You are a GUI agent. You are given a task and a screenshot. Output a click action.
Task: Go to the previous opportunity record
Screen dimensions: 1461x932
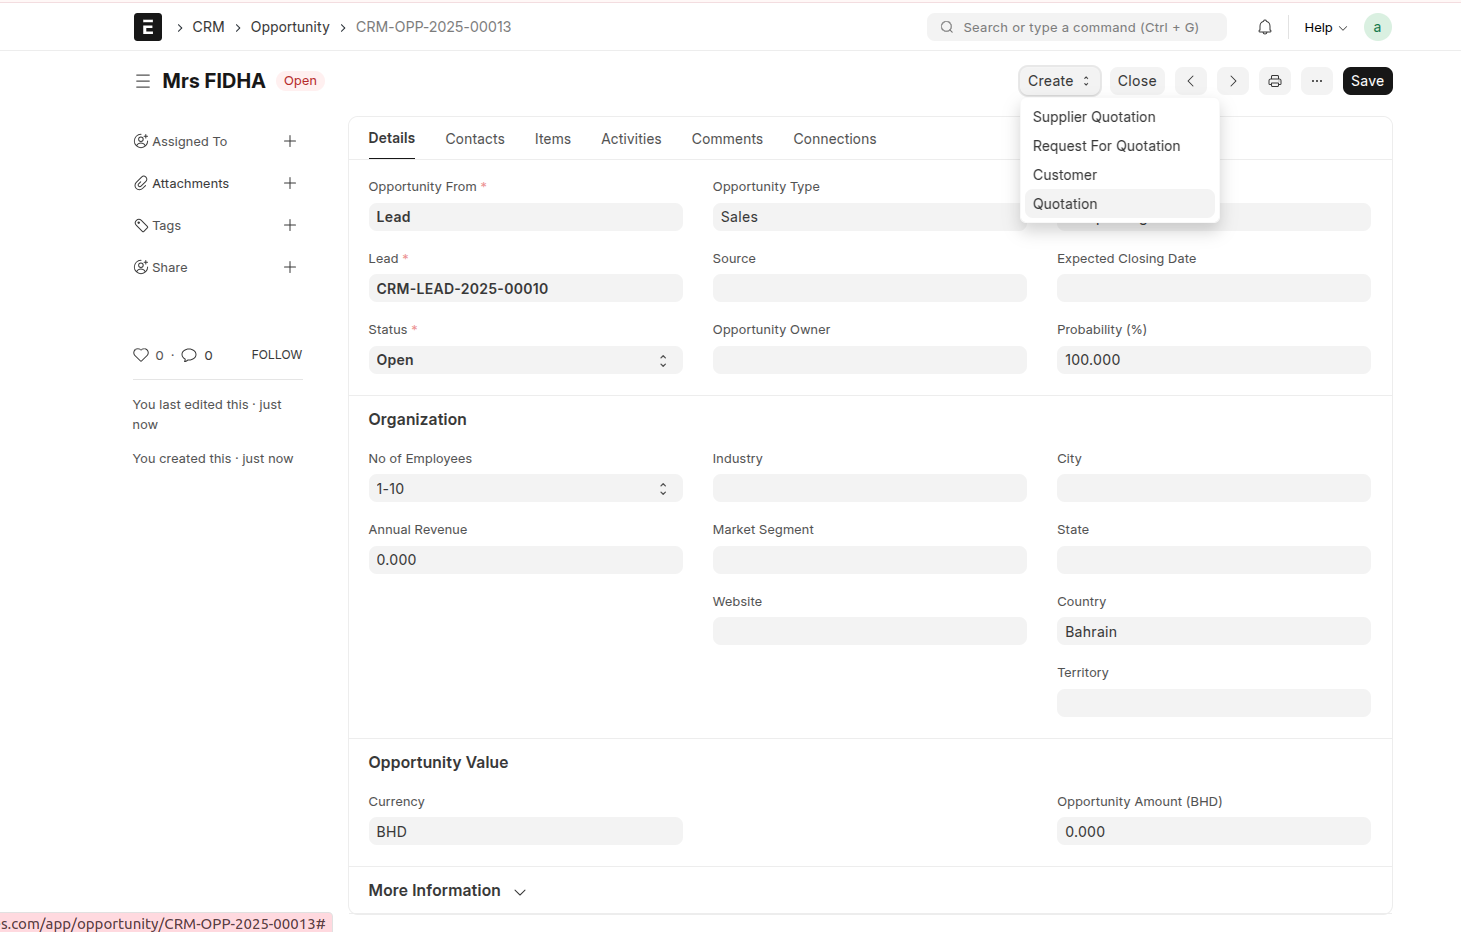pos(1190,81)
